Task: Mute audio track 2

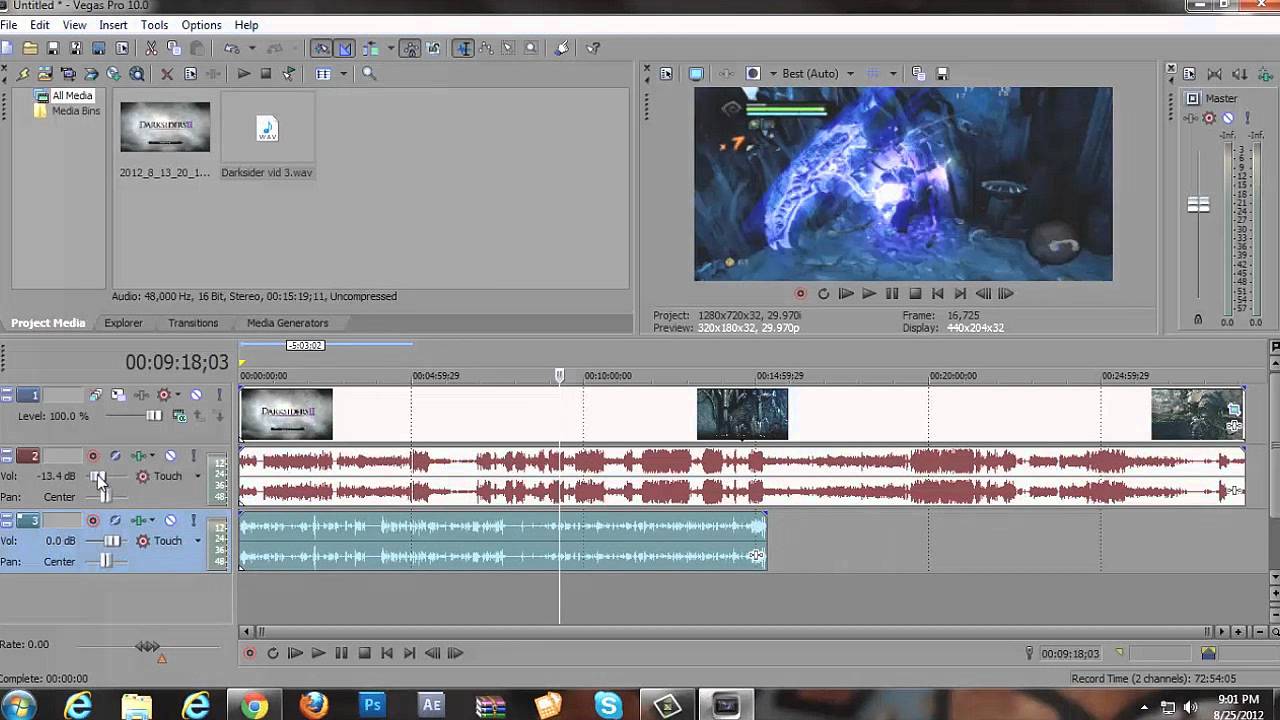Action: click(x=170, y=456)
